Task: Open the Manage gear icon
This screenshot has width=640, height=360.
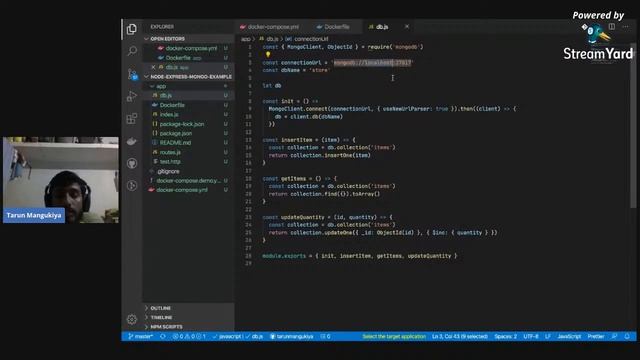Action: coord(131,319)
